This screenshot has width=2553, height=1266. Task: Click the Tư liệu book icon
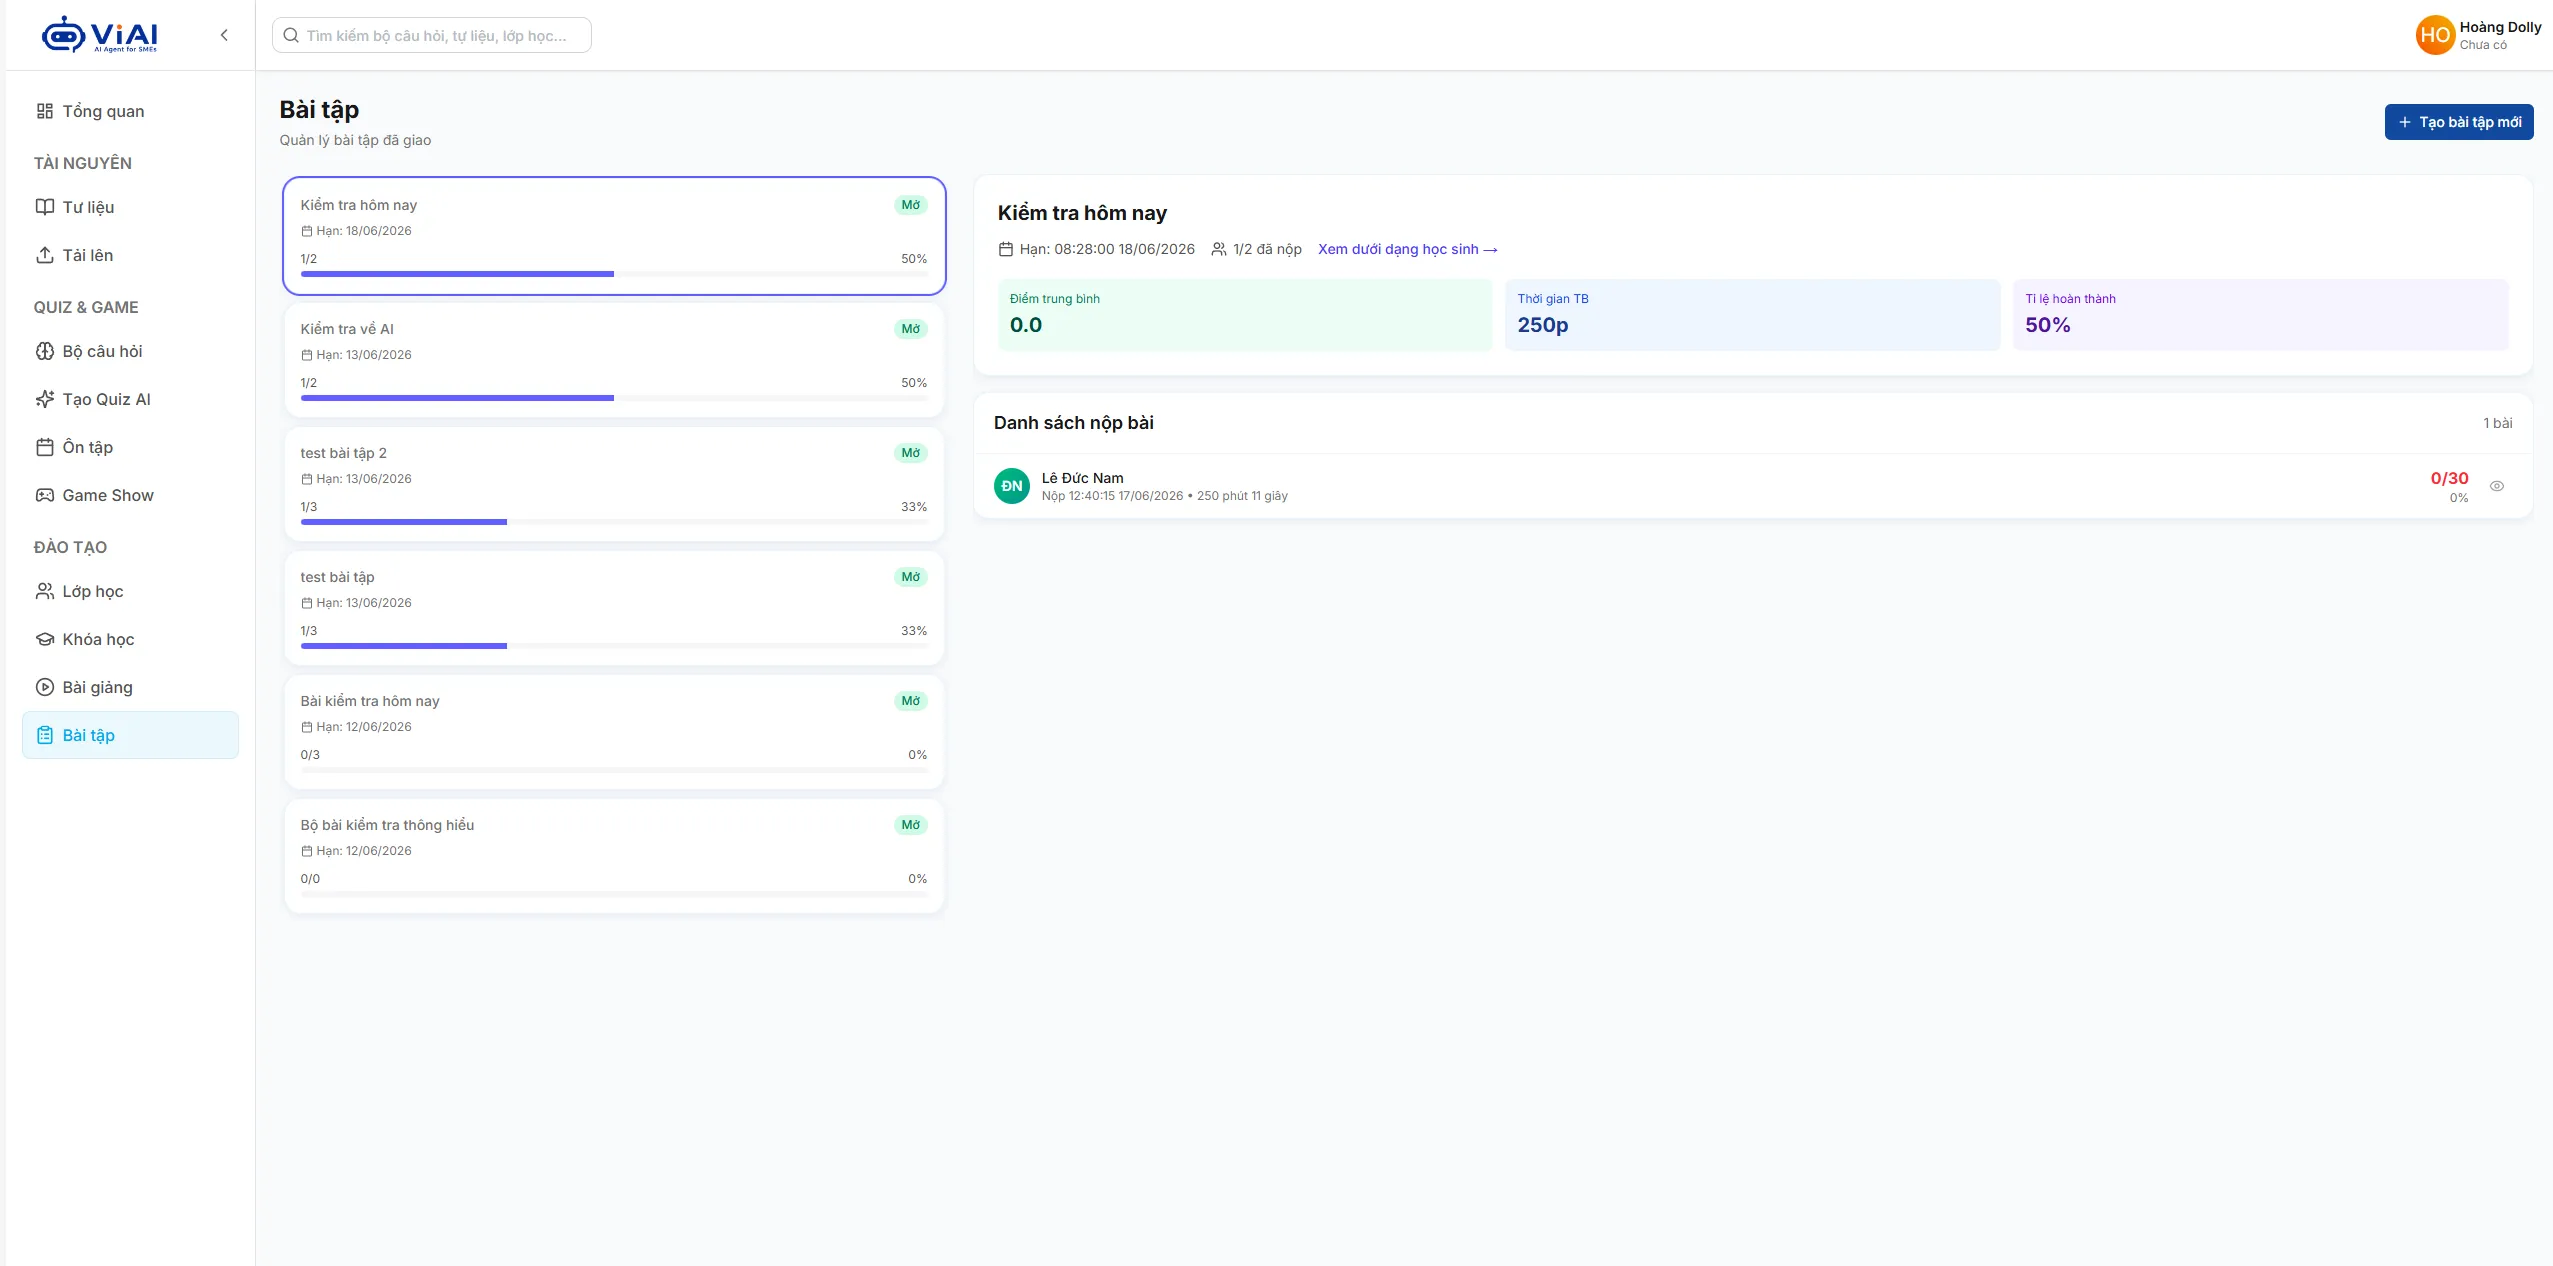(x=45, y=207)
